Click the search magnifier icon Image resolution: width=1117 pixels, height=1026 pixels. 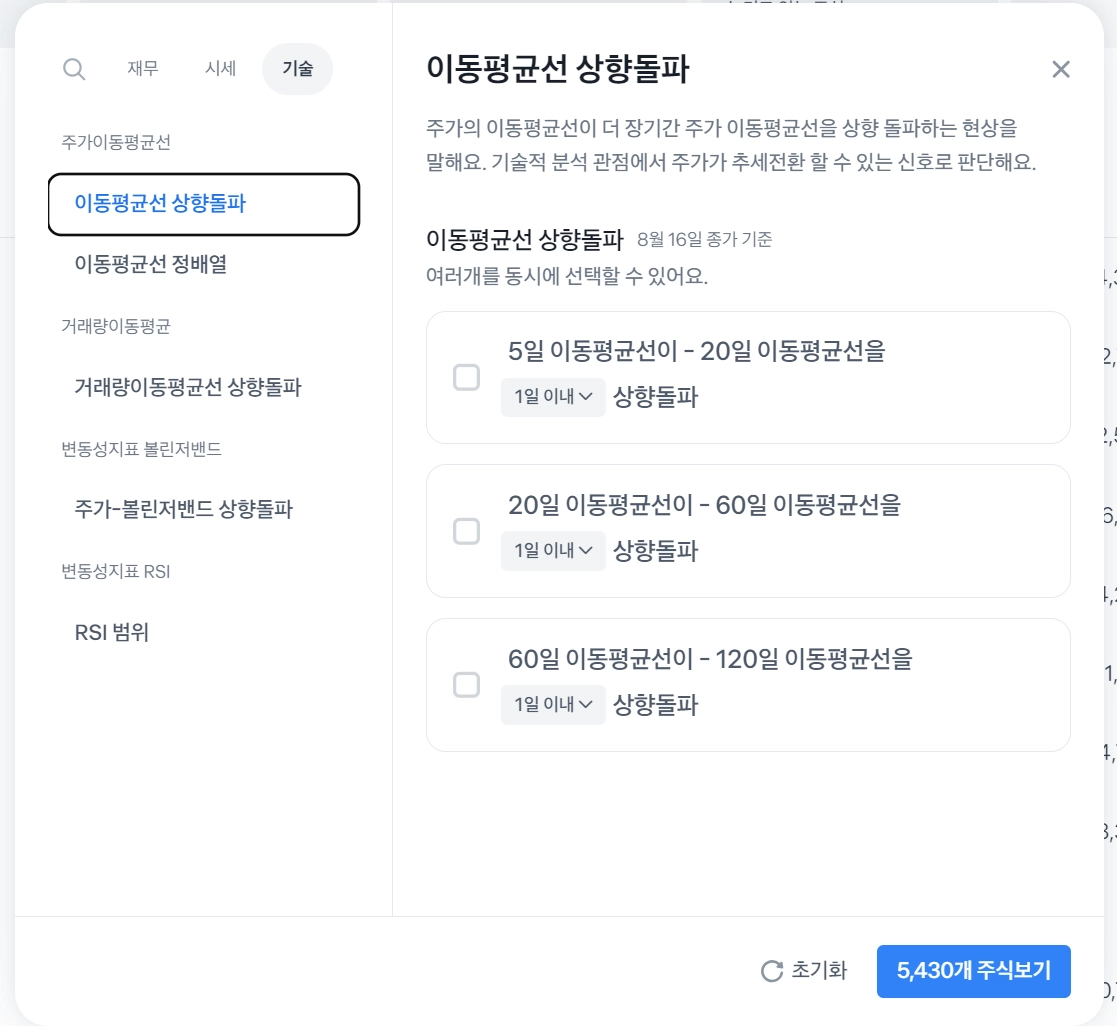[x=74, y=69]
